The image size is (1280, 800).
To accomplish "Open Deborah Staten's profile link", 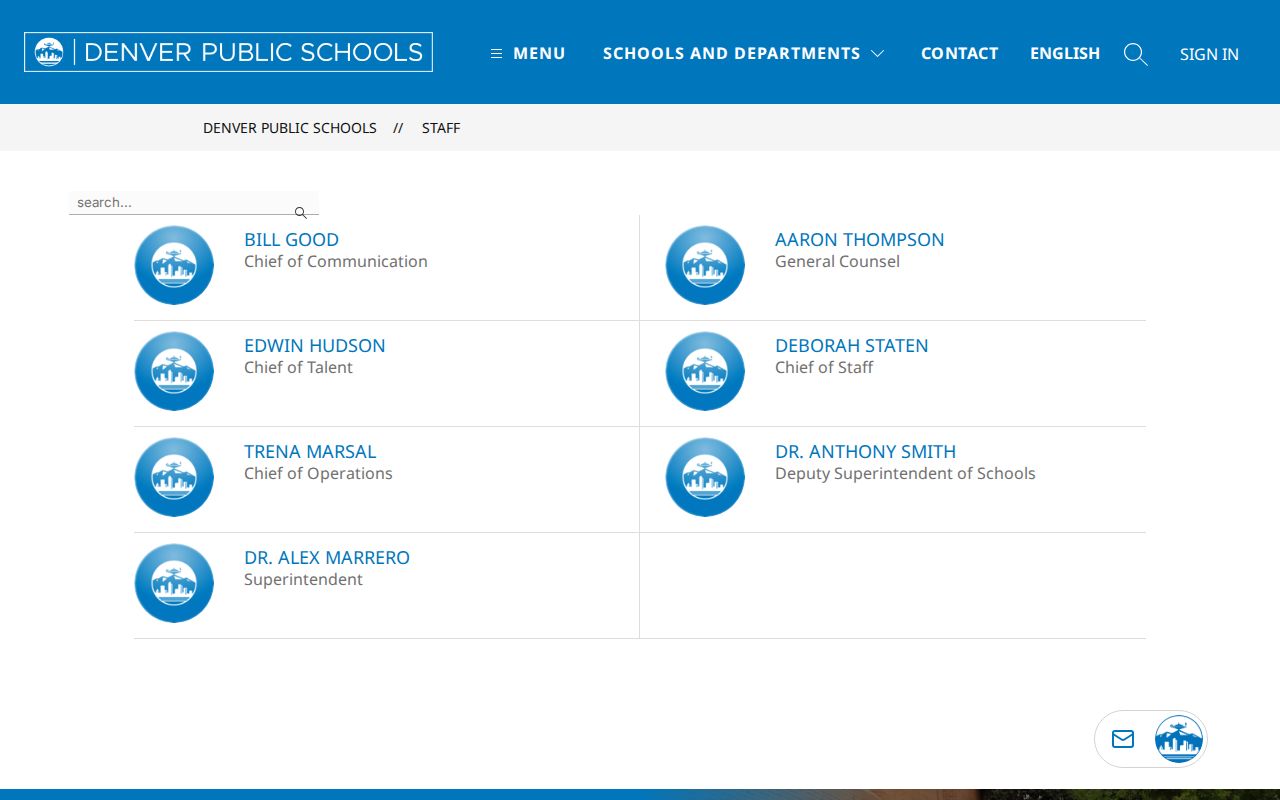I will pos(851,346).
